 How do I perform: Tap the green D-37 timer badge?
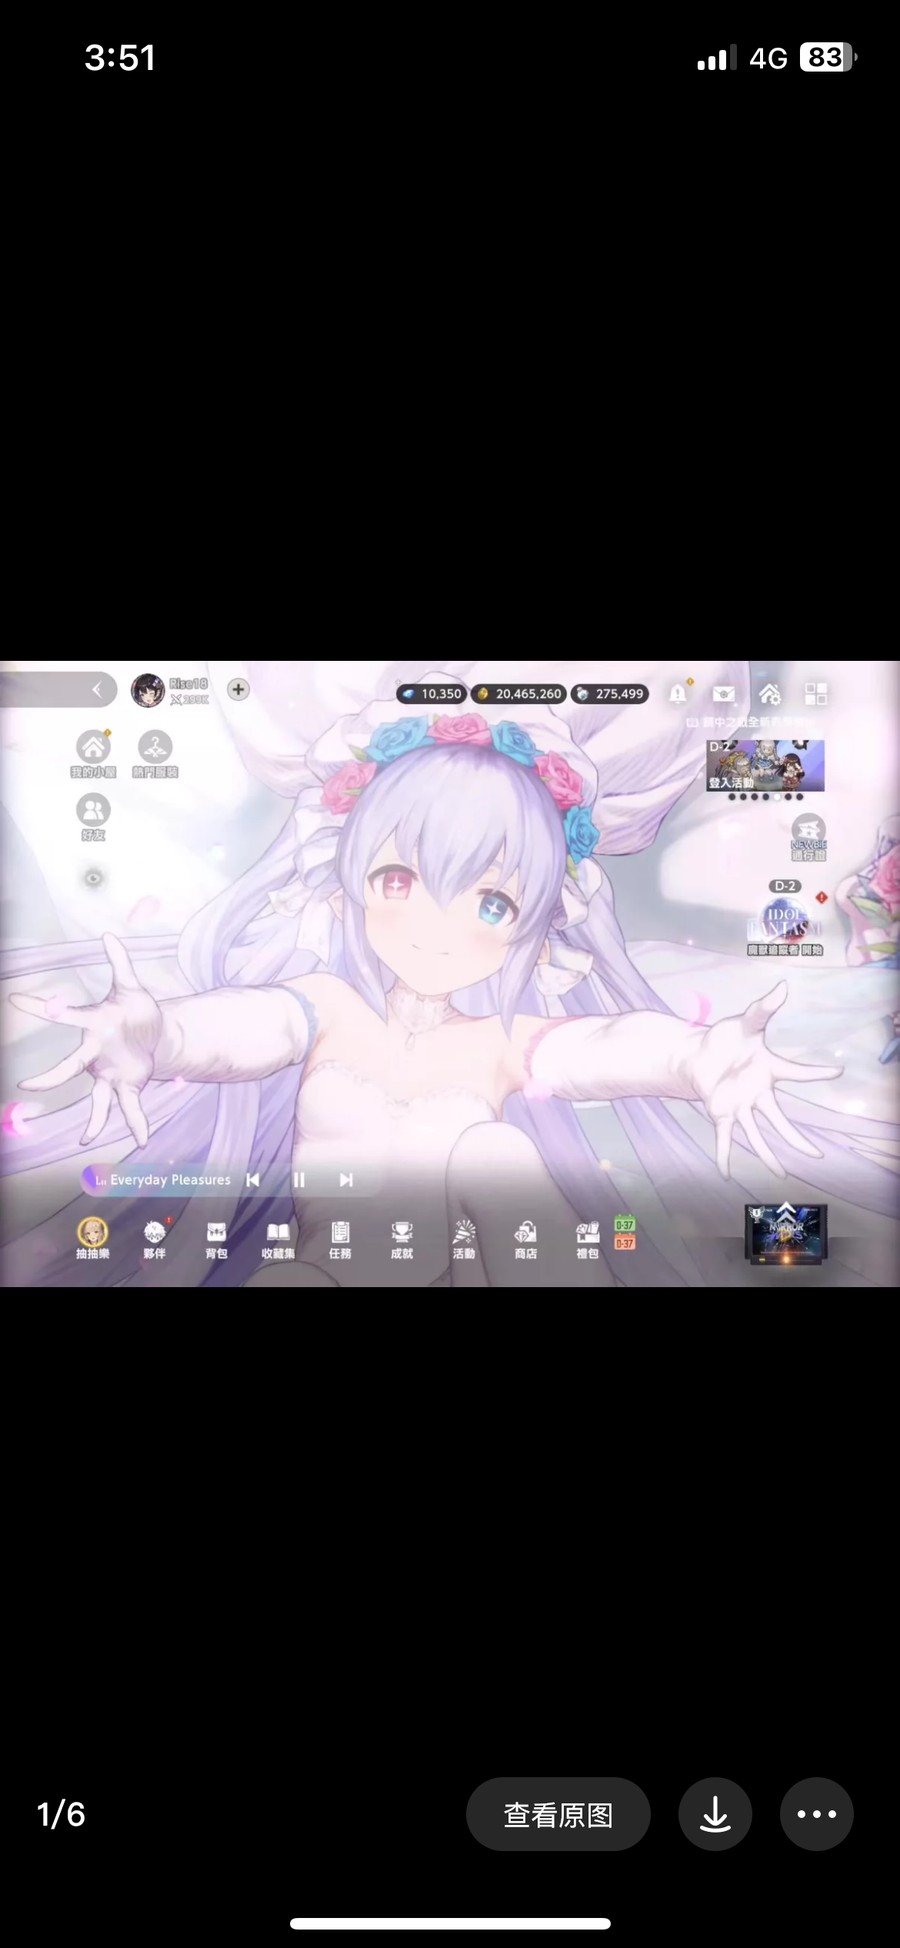625,1225
